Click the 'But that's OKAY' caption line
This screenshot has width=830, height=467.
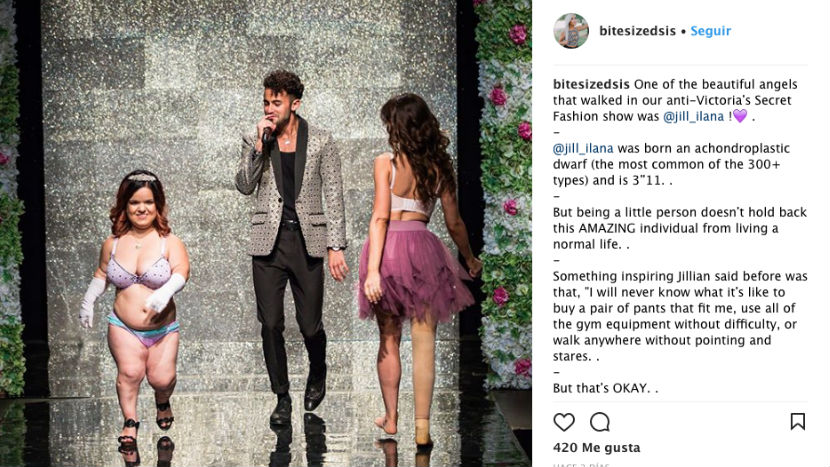tap(606, 388)
